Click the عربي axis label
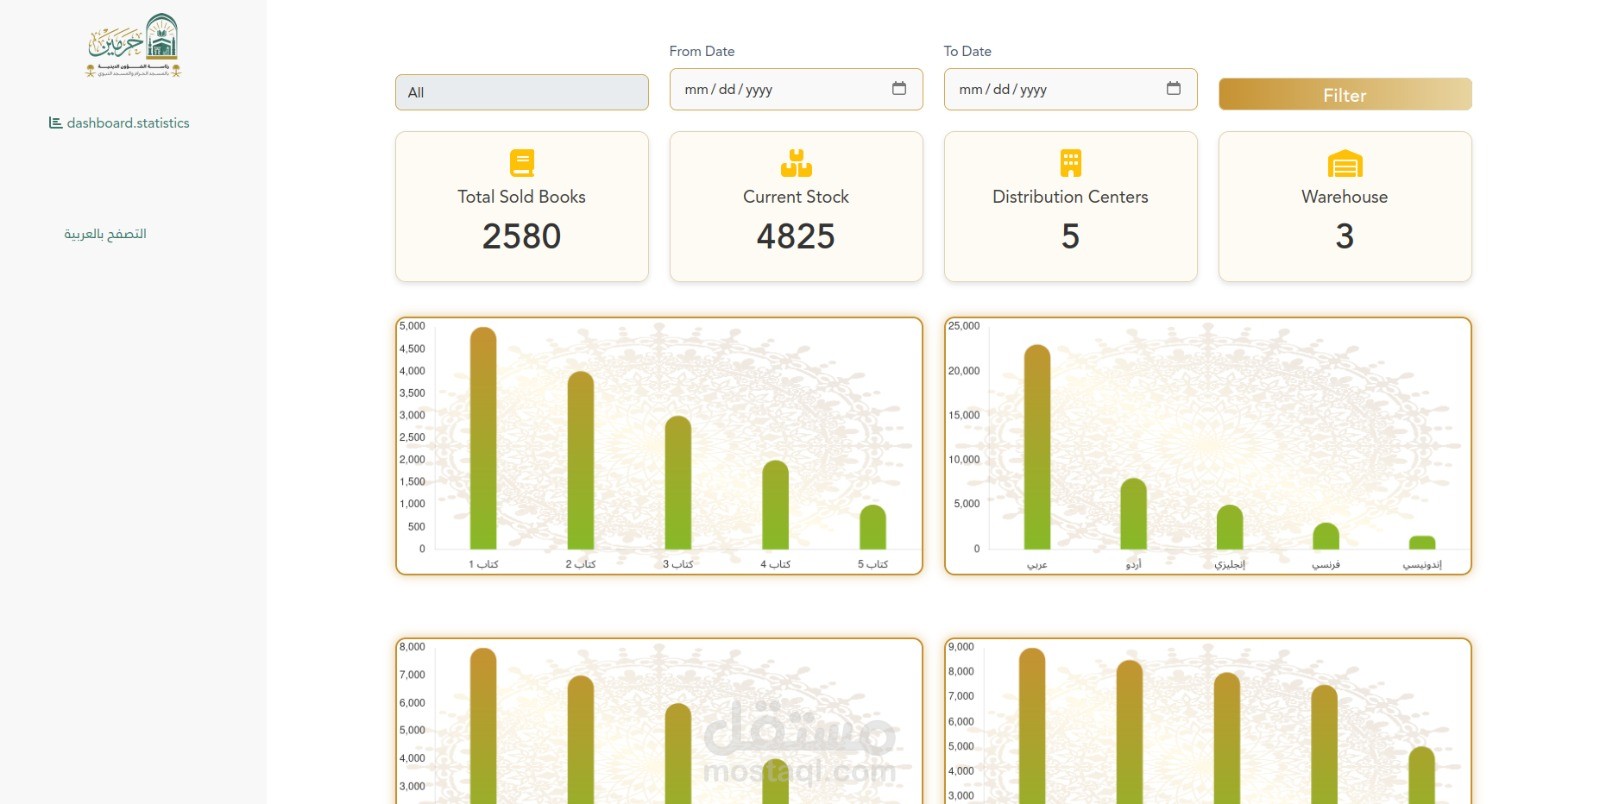The image size is (1600, 804). pyautogui.click(x=1037, y=565)
